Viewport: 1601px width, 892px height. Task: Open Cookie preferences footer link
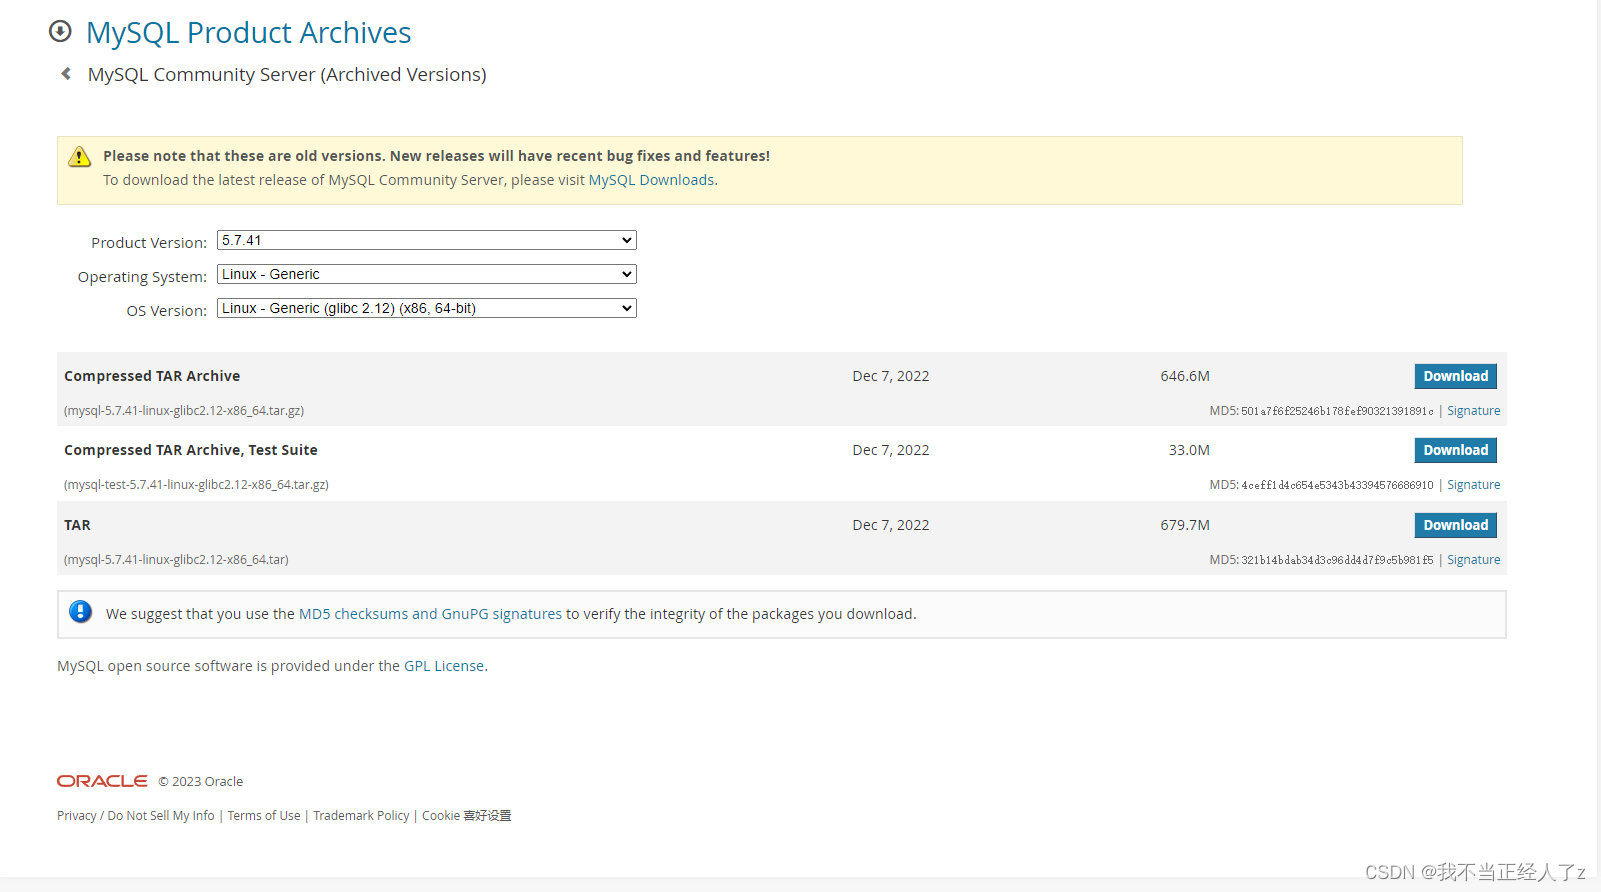pyautogui.click(x=466, y=816)
